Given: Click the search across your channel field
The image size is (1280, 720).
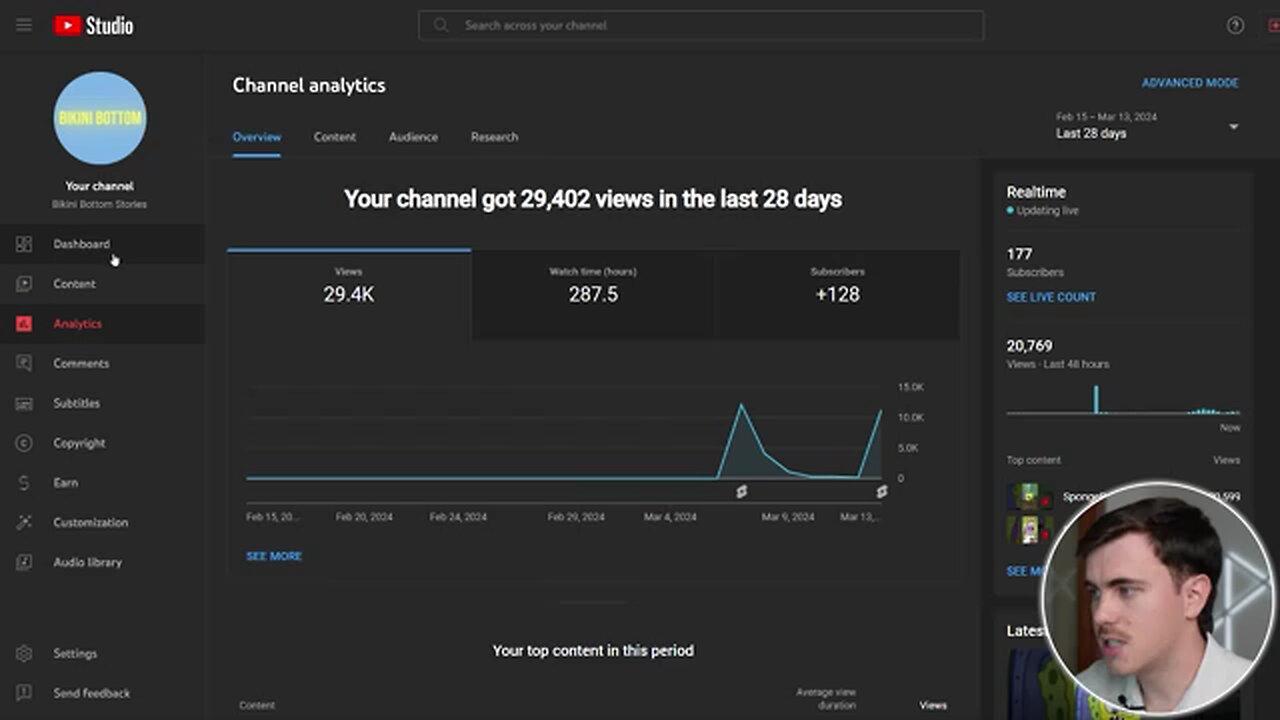Looking at the screenshot, I should (701, 25).
